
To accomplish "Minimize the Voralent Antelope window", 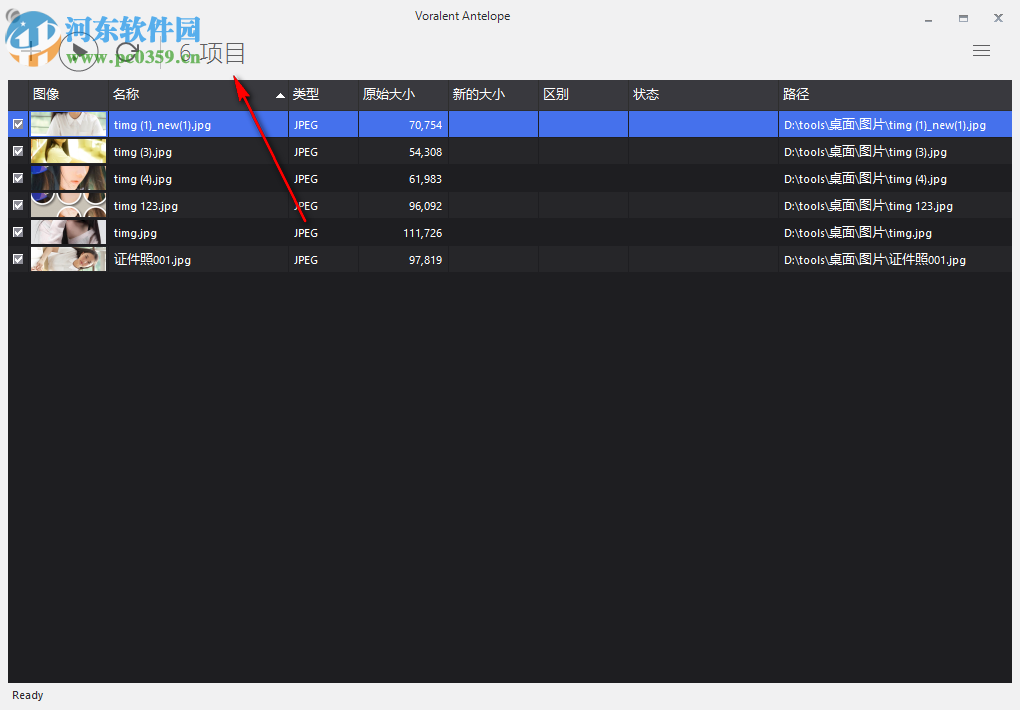I will 928,19.
